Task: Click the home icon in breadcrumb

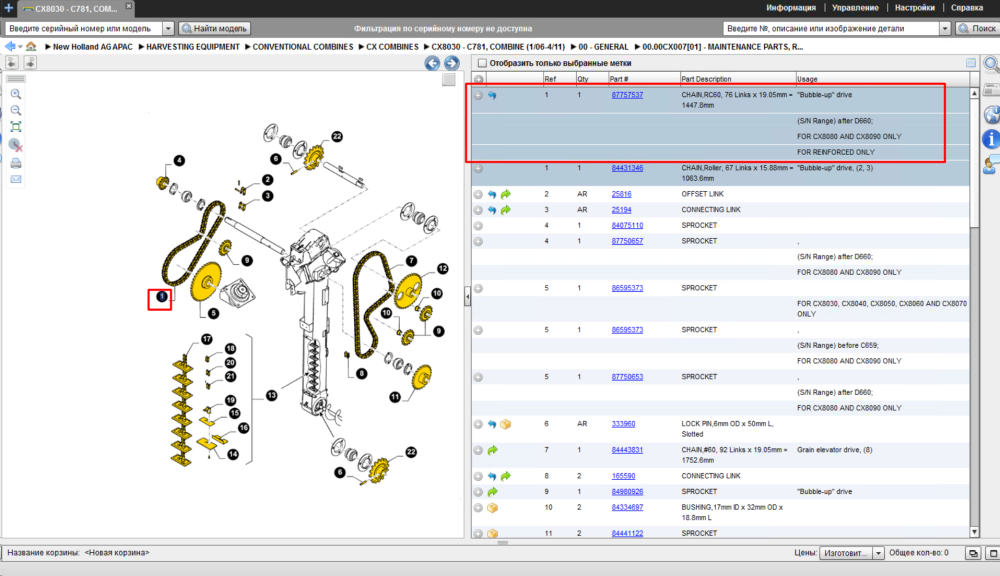Action: (x=31, y=47)
